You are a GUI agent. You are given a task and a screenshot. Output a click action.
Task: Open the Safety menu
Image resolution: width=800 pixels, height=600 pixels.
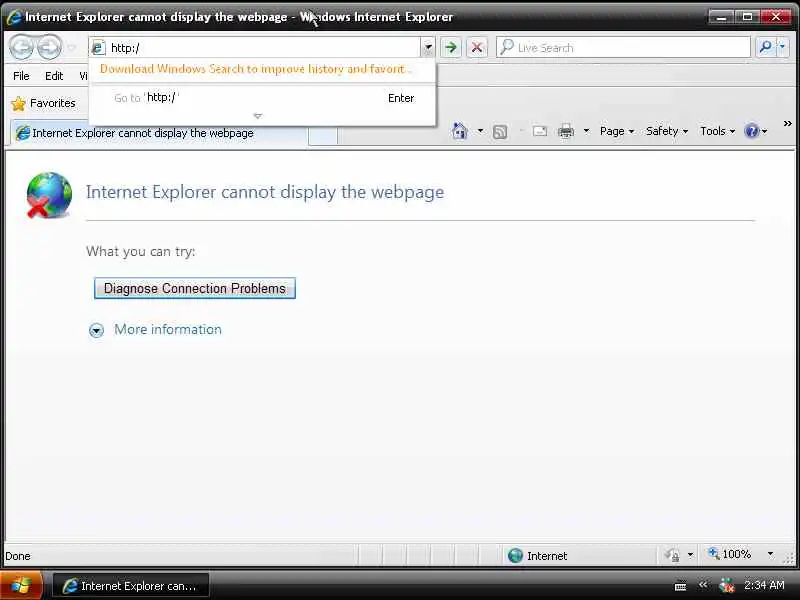pyautogui.click(x=667, y=131)
